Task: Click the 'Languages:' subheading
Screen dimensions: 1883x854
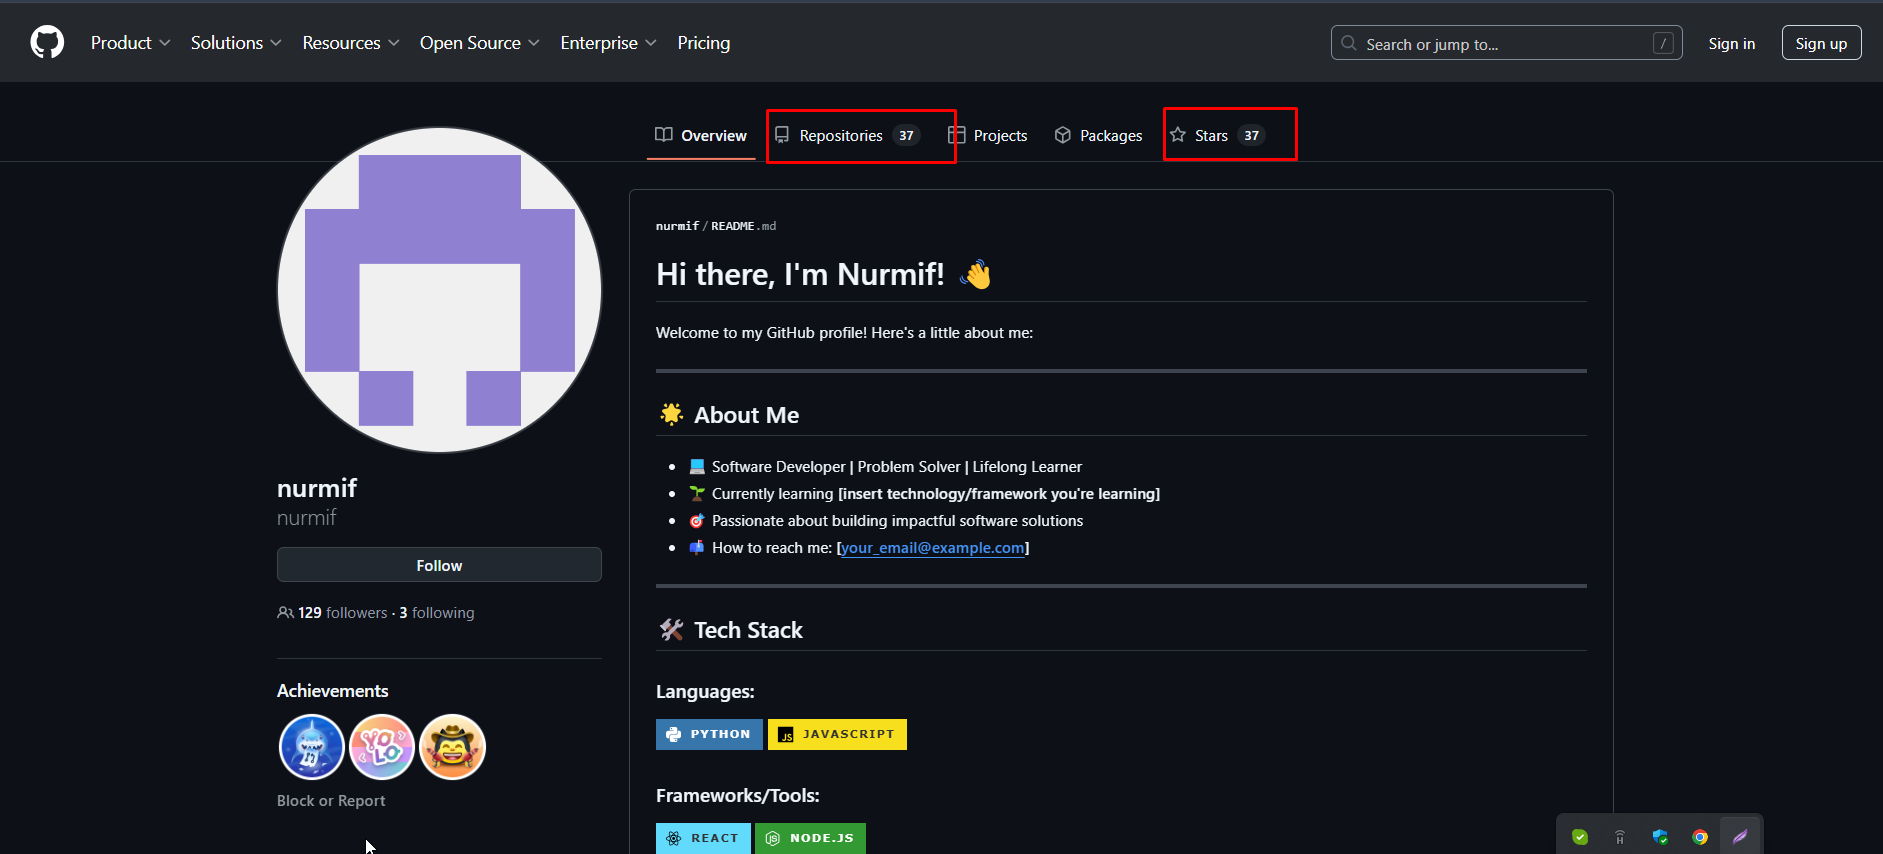Action: [705, 692]
